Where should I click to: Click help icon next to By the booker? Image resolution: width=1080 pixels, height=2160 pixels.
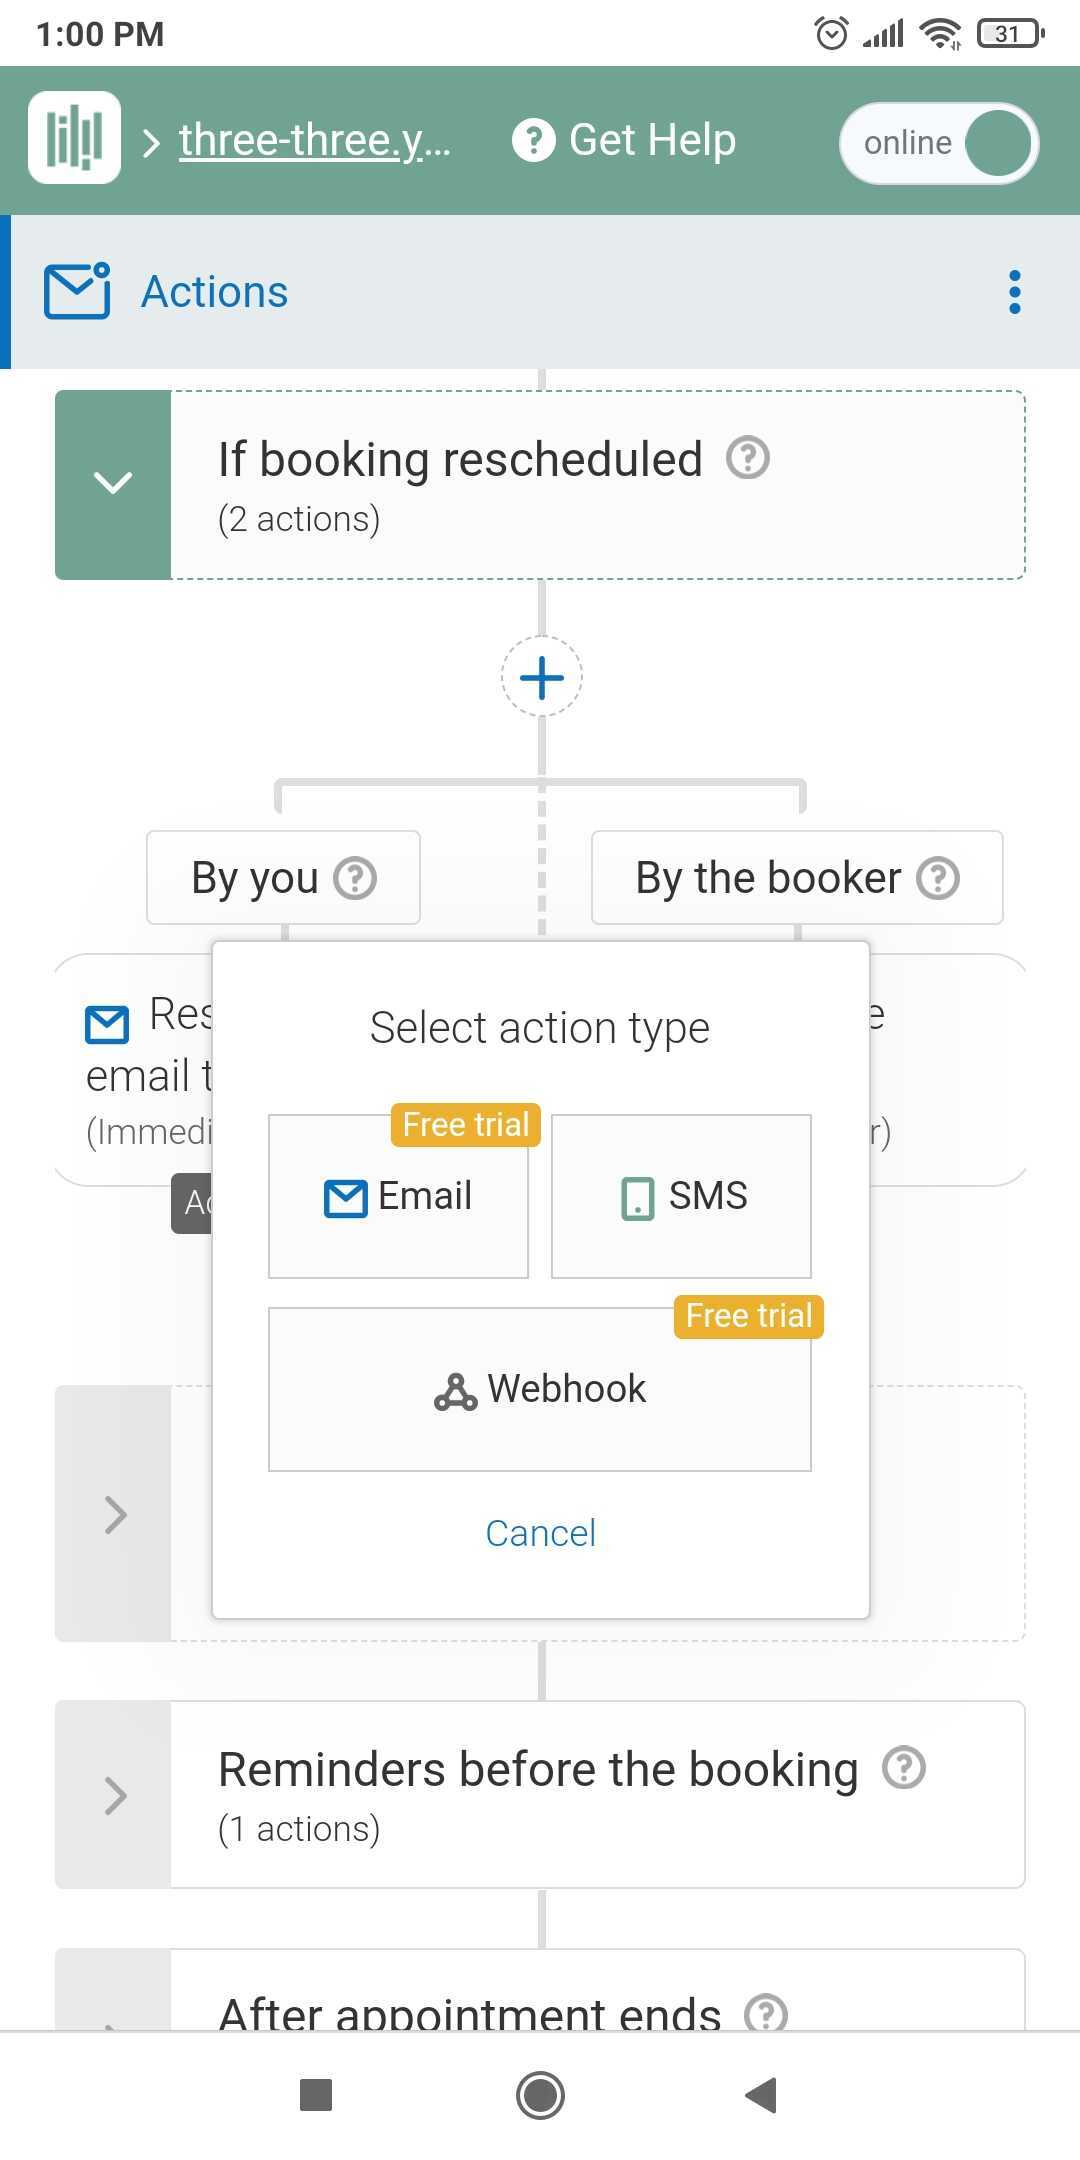pos(938,878)
